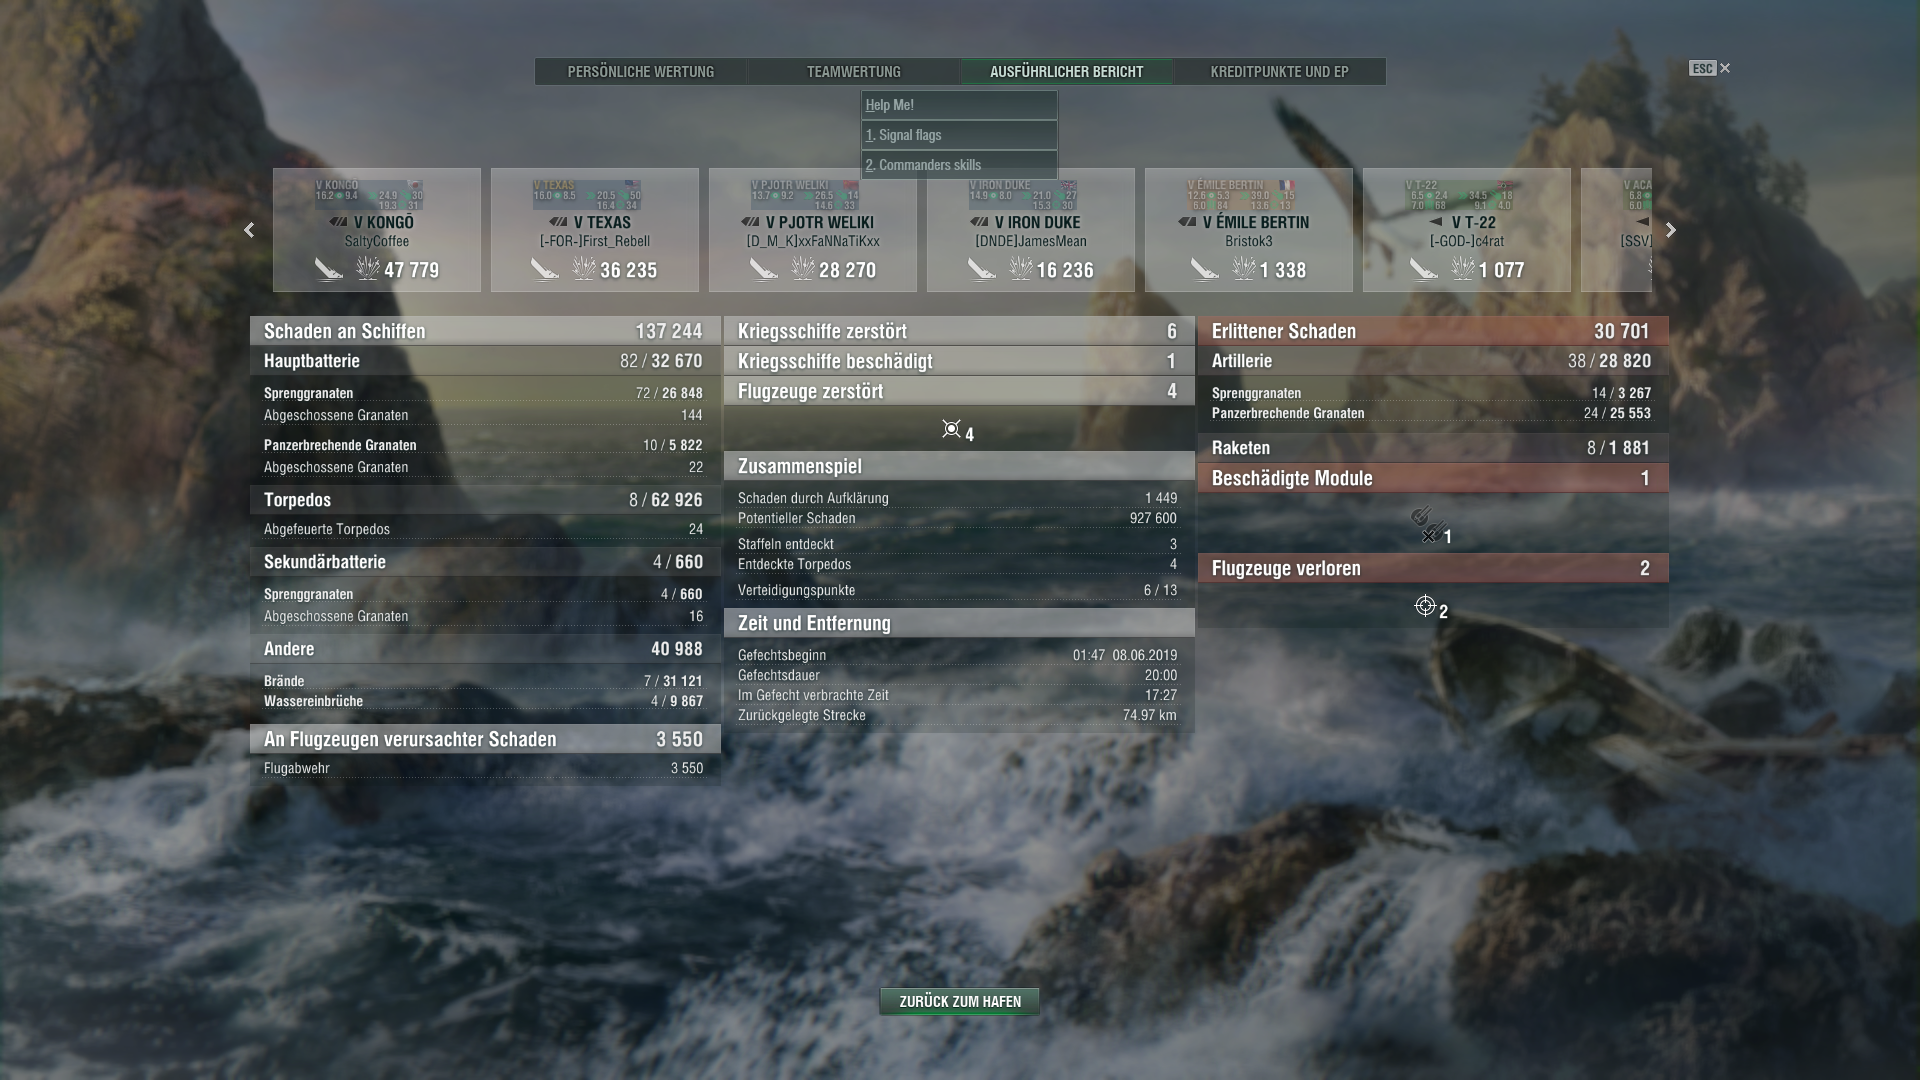Click the destroyed planes icon under Flugzeuge zerstört
1920x1080 pixels.
[x=951, y=429]
